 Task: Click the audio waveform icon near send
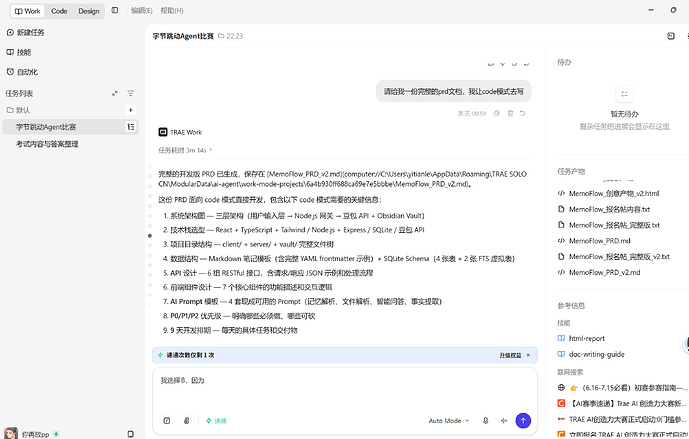point(504,421)
